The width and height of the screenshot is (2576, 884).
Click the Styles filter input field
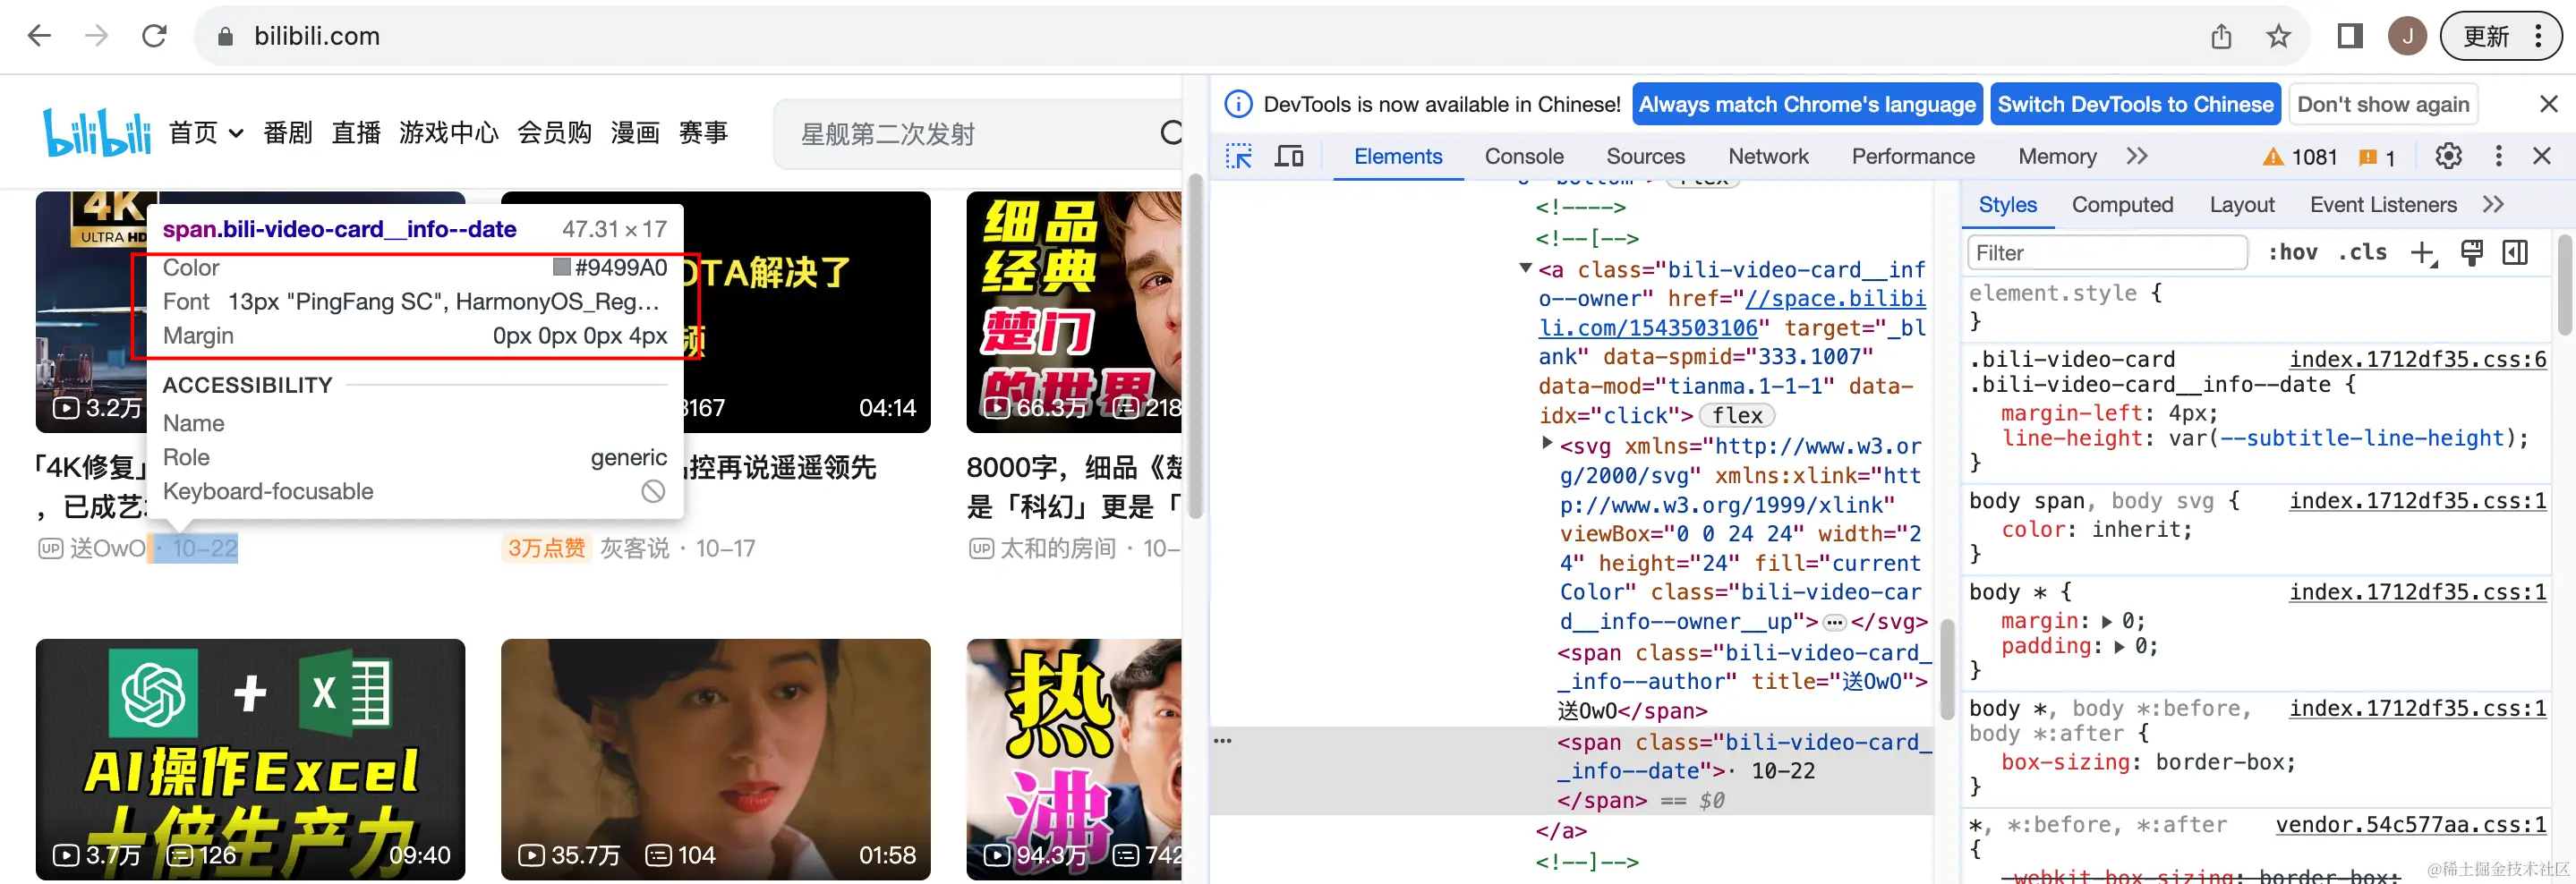(2106, 253)
